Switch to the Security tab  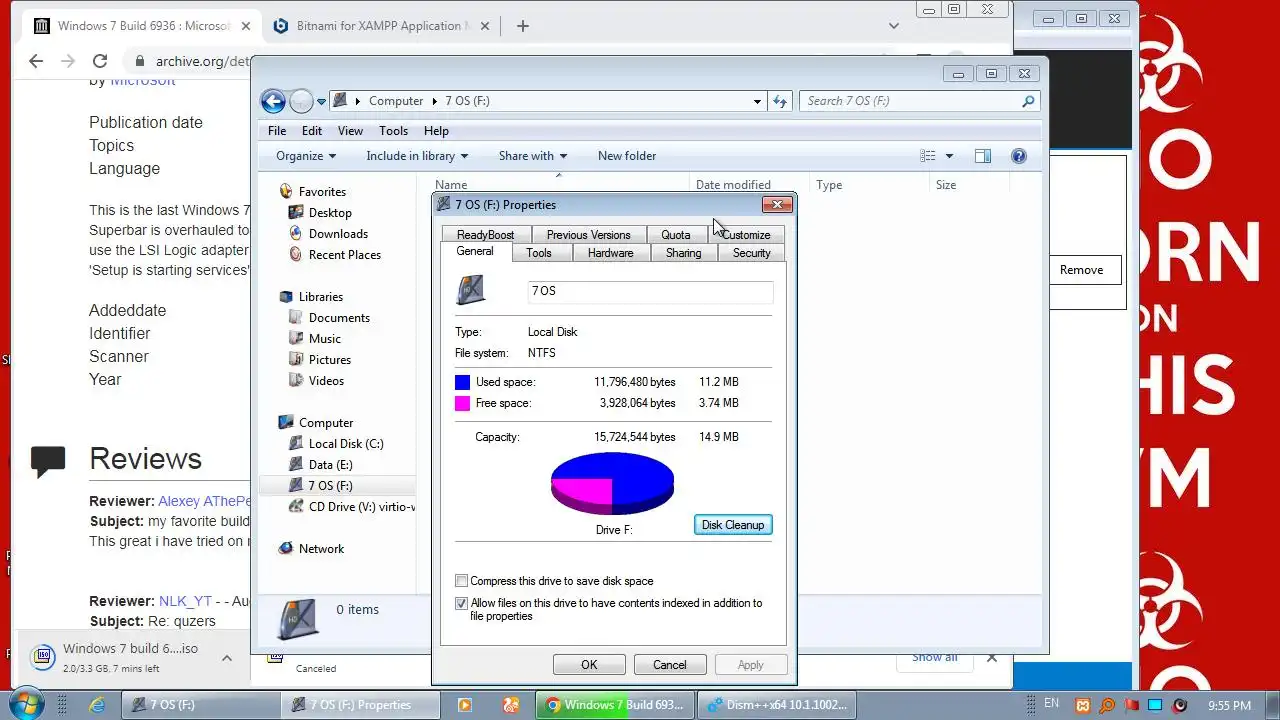(x=751, y=253)
